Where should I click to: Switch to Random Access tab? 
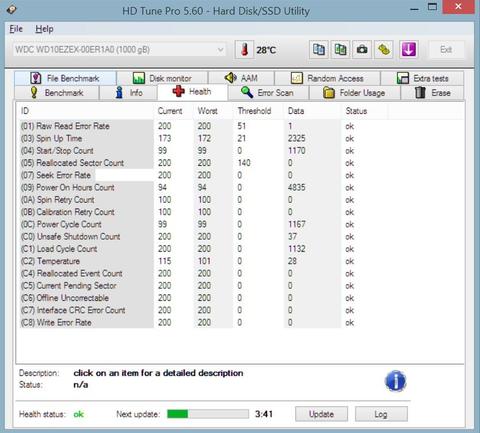(x=327, y=78)
